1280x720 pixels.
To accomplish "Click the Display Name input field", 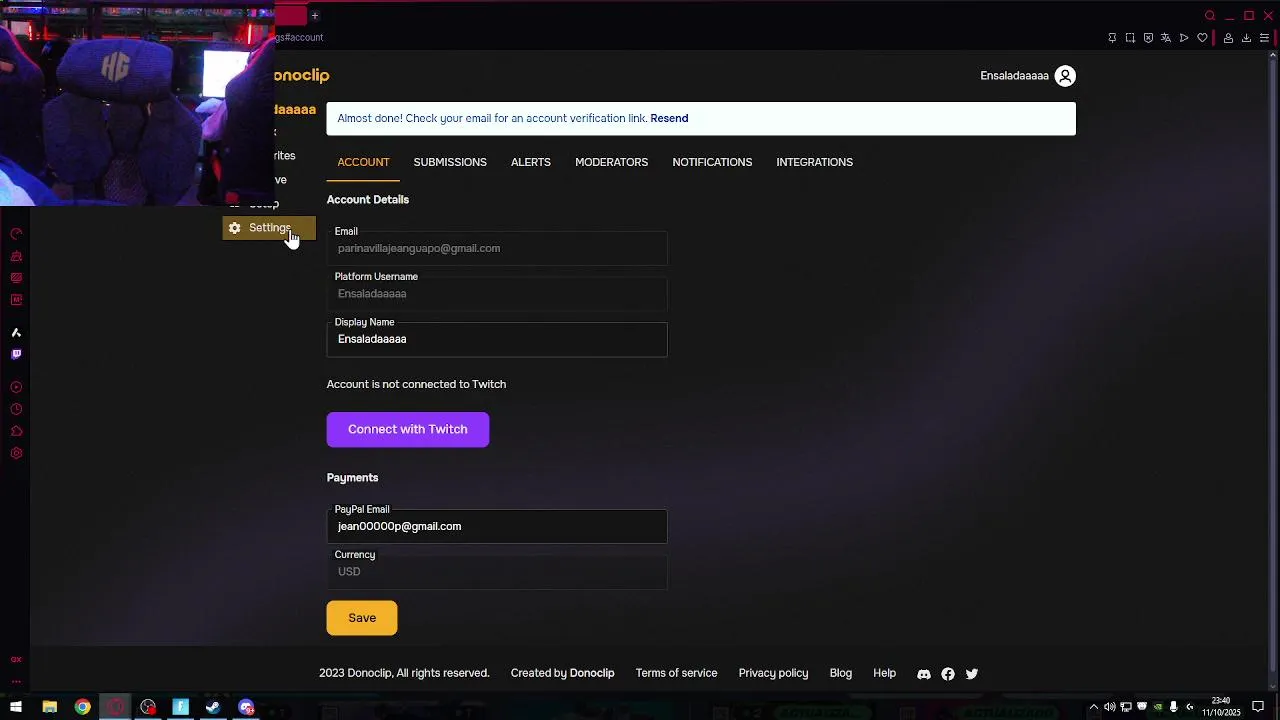I will click(x=497, y=339).
